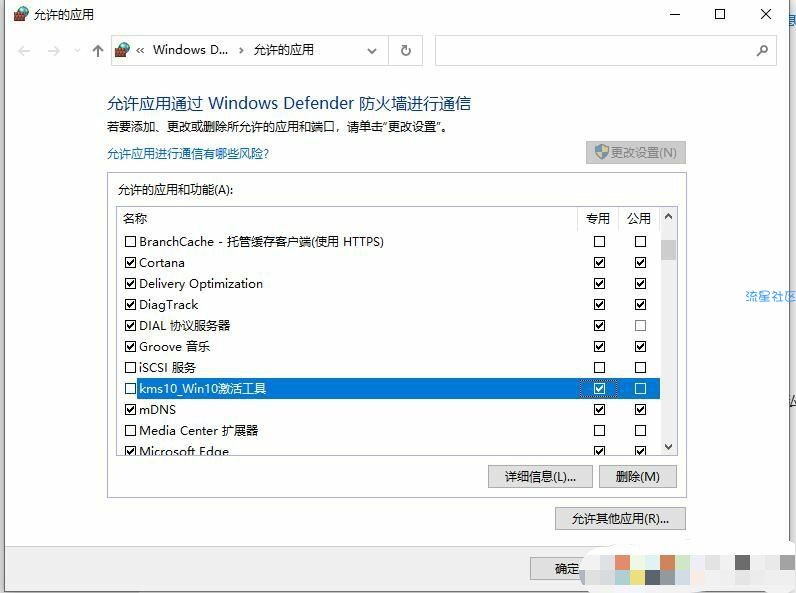Click inside the search input box

pyautogui.click(x=594, y=50)
